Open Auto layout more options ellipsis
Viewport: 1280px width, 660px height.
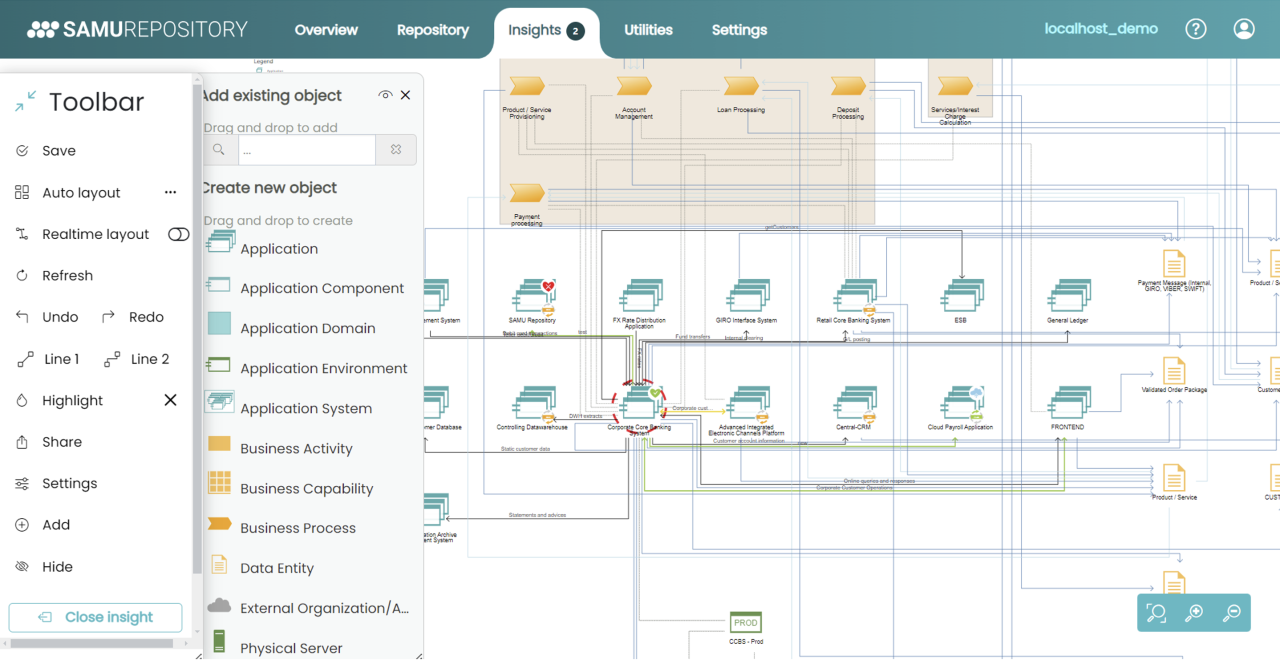pyautogui.click(x=170, y=193)
